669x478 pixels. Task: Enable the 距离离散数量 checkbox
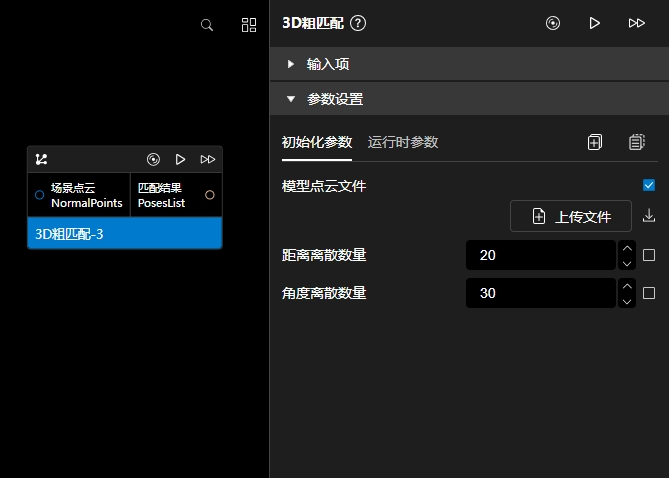coord(649,255)
